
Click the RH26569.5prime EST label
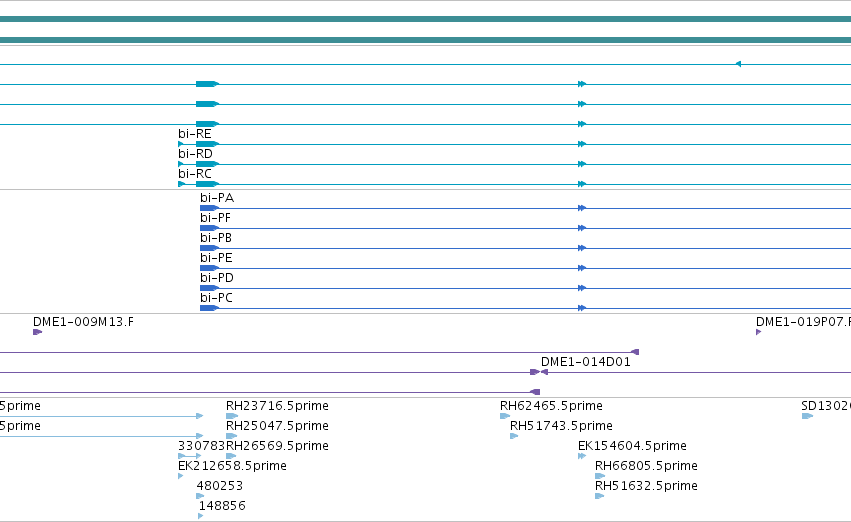[277, 446]
